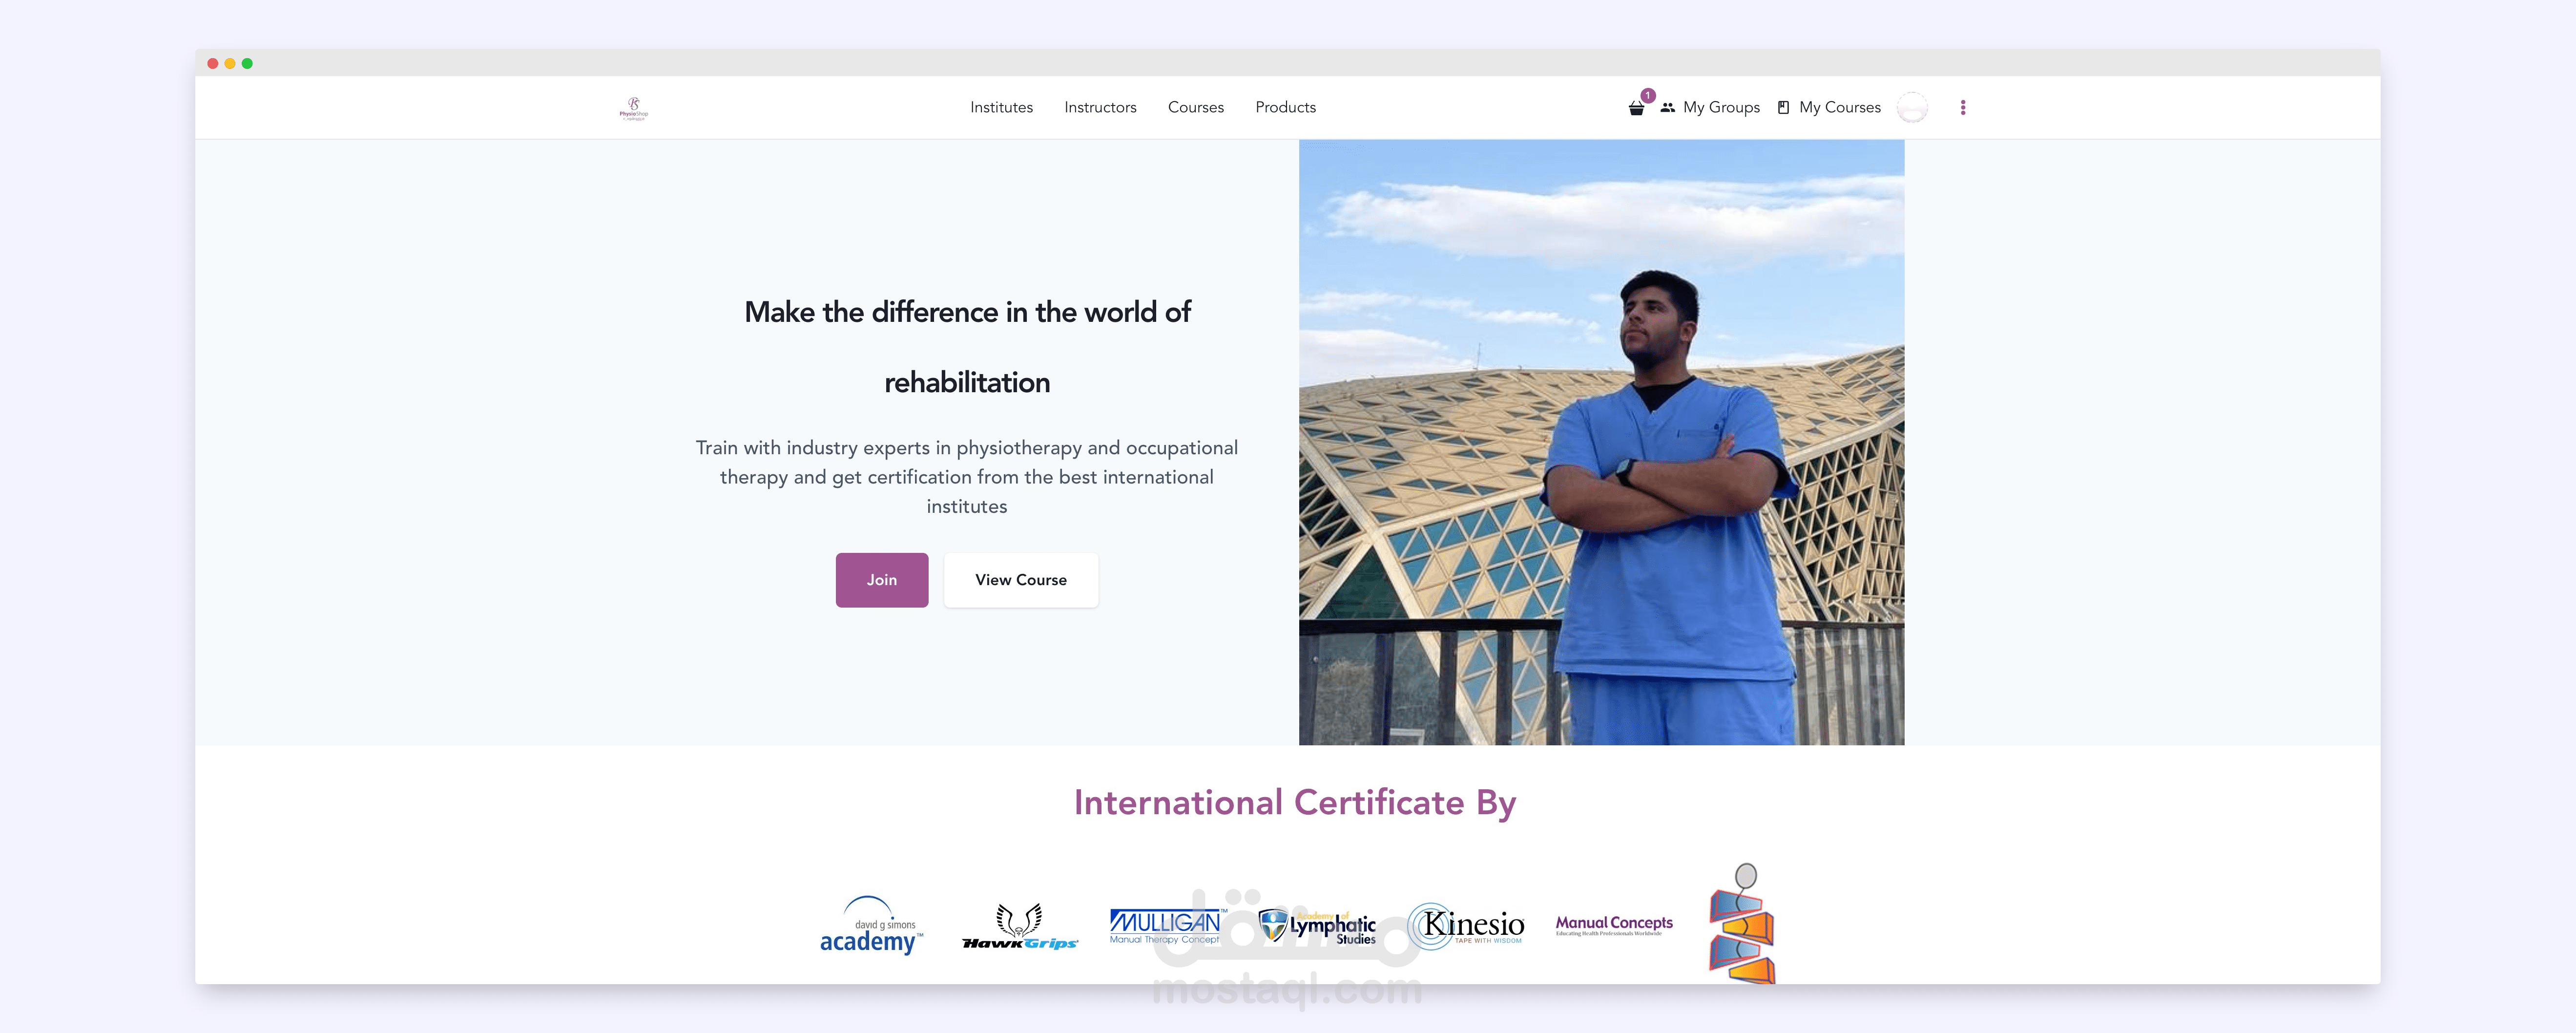Click the colorful spine-shaped institute logo
The height and width of the screenshot is (1033, 2576).
coord(1743,923)
